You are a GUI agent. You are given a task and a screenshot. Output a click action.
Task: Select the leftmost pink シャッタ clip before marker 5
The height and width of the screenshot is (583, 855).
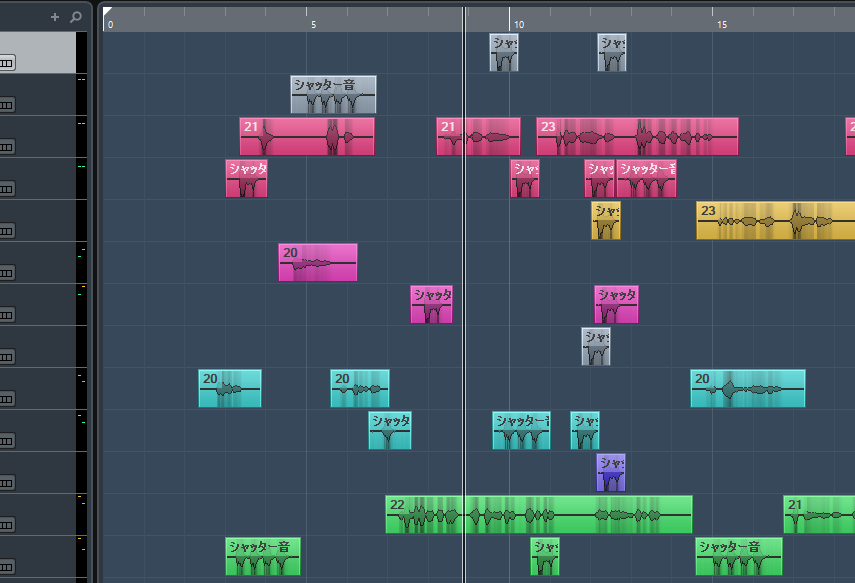(246, 178)
